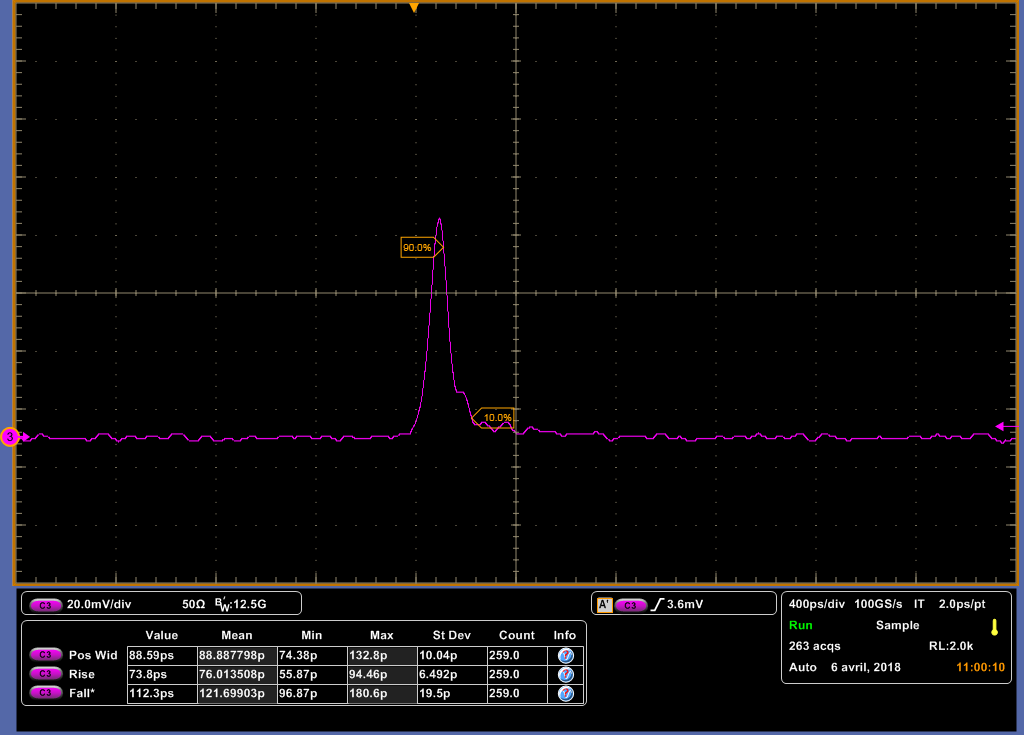This screenshot has width=1024, height=736.
Task: Click the C3 badge in the Fall* row
Action: tap(45, 693)
